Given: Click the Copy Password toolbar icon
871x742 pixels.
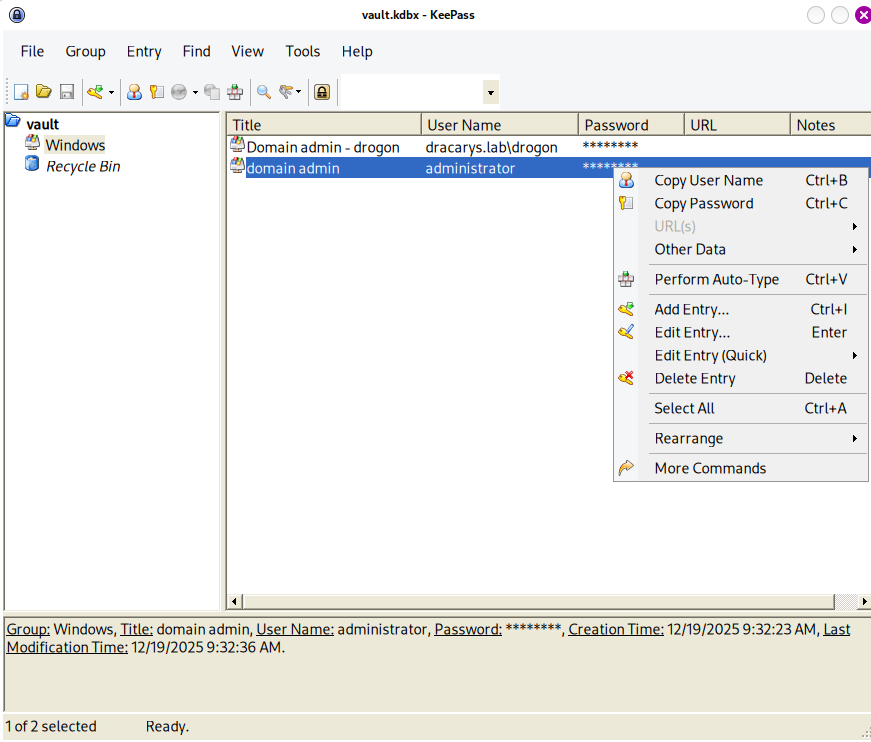Looking at the screenshot, I should [157, 92].
